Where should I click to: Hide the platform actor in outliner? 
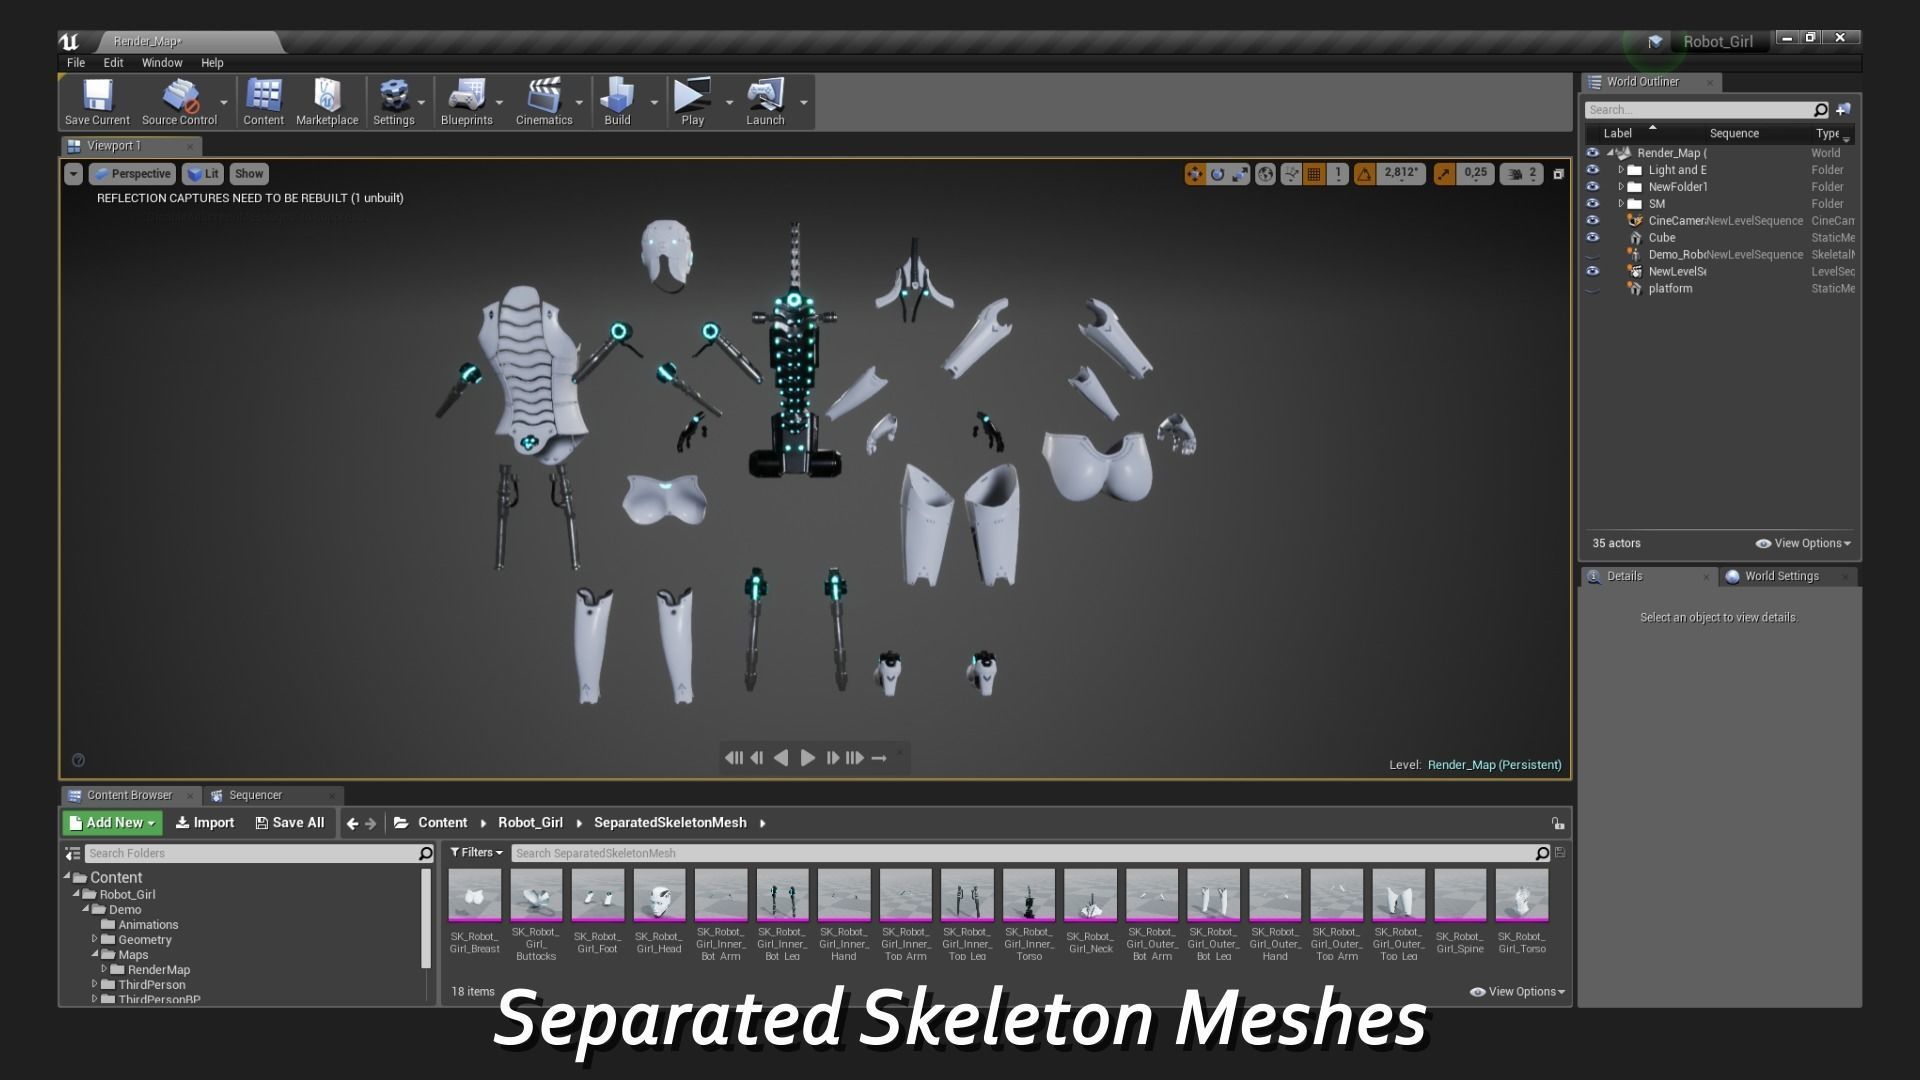click(1593, 289)
